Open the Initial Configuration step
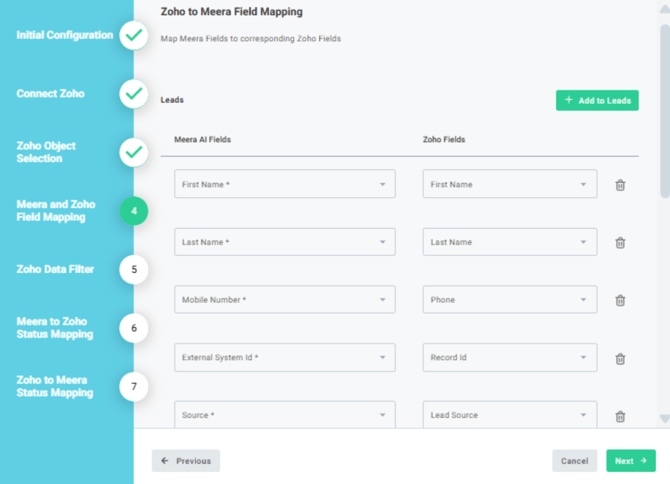 [x=65, y=35]
